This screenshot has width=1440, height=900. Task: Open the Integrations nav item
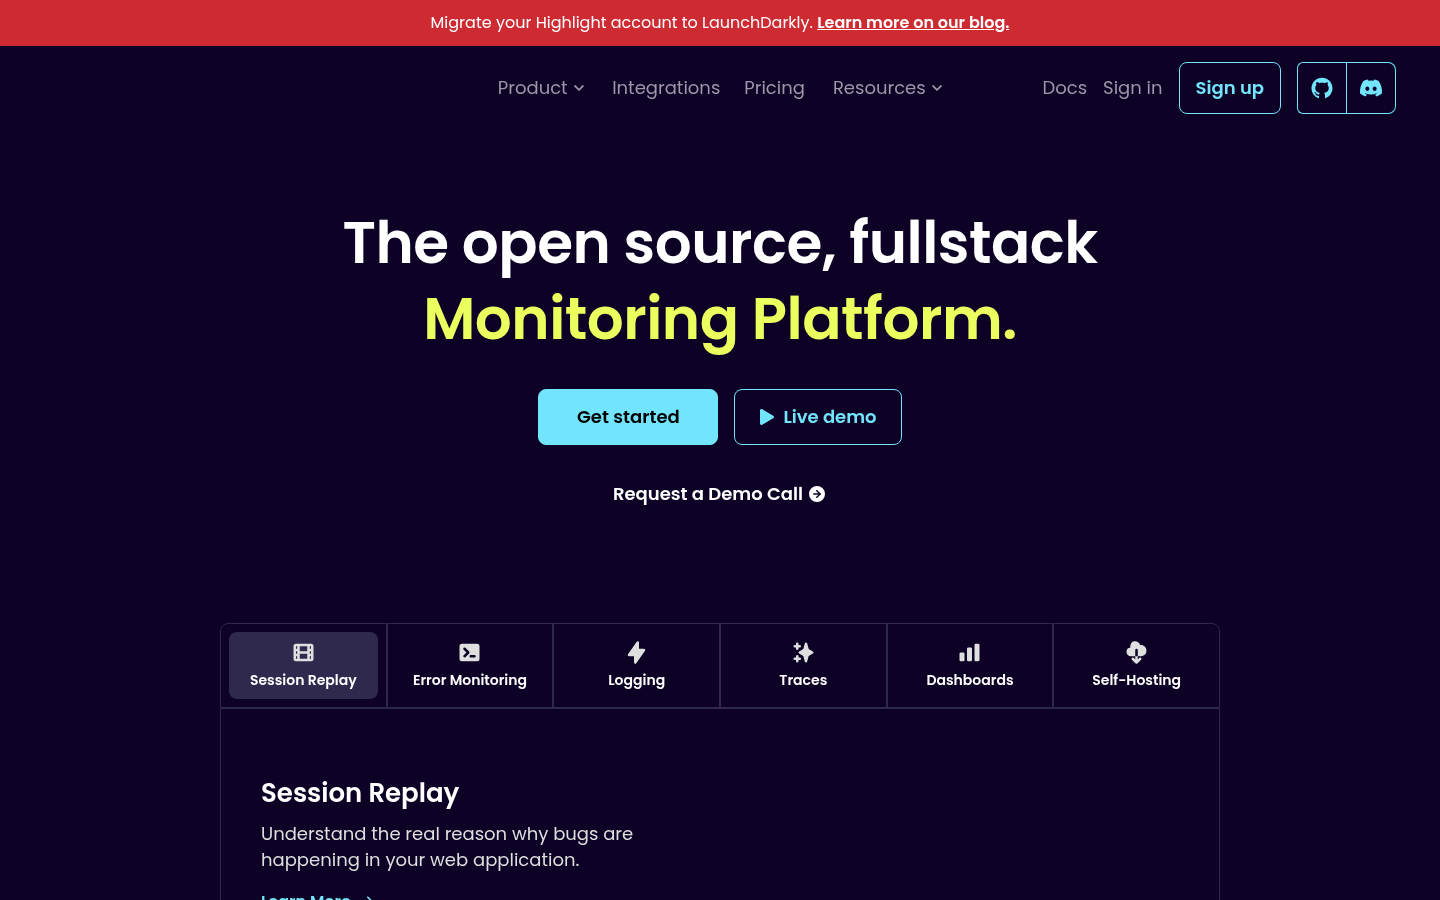coord(666,88)
